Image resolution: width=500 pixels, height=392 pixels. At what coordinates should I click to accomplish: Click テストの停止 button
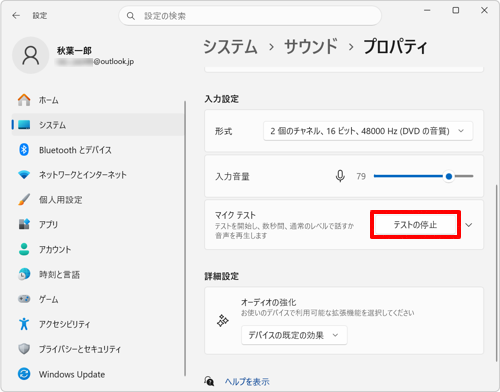tap(415, 225)
